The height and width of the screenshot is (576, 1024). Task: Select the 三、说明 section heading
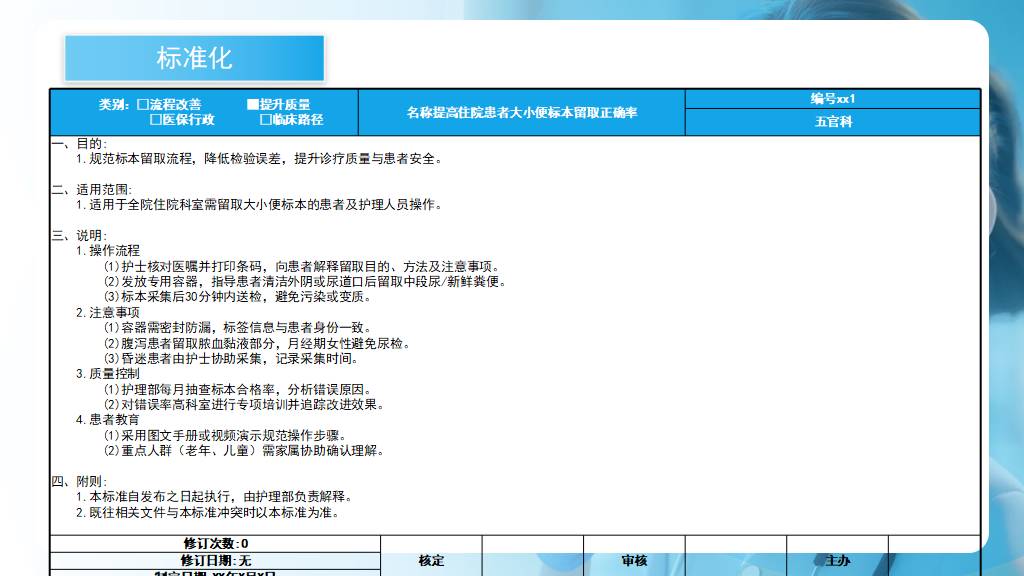(79, 236)
